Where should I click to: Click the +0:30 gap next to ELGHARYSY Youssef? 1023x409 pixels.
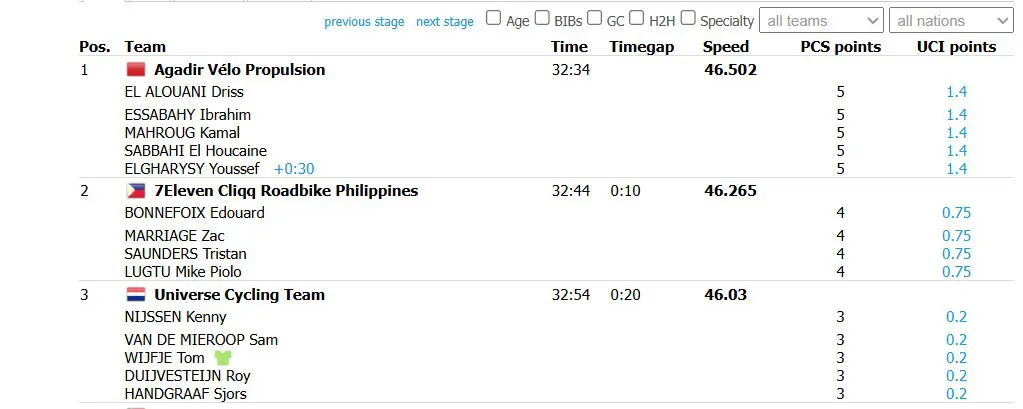click(x=294, y=169)
